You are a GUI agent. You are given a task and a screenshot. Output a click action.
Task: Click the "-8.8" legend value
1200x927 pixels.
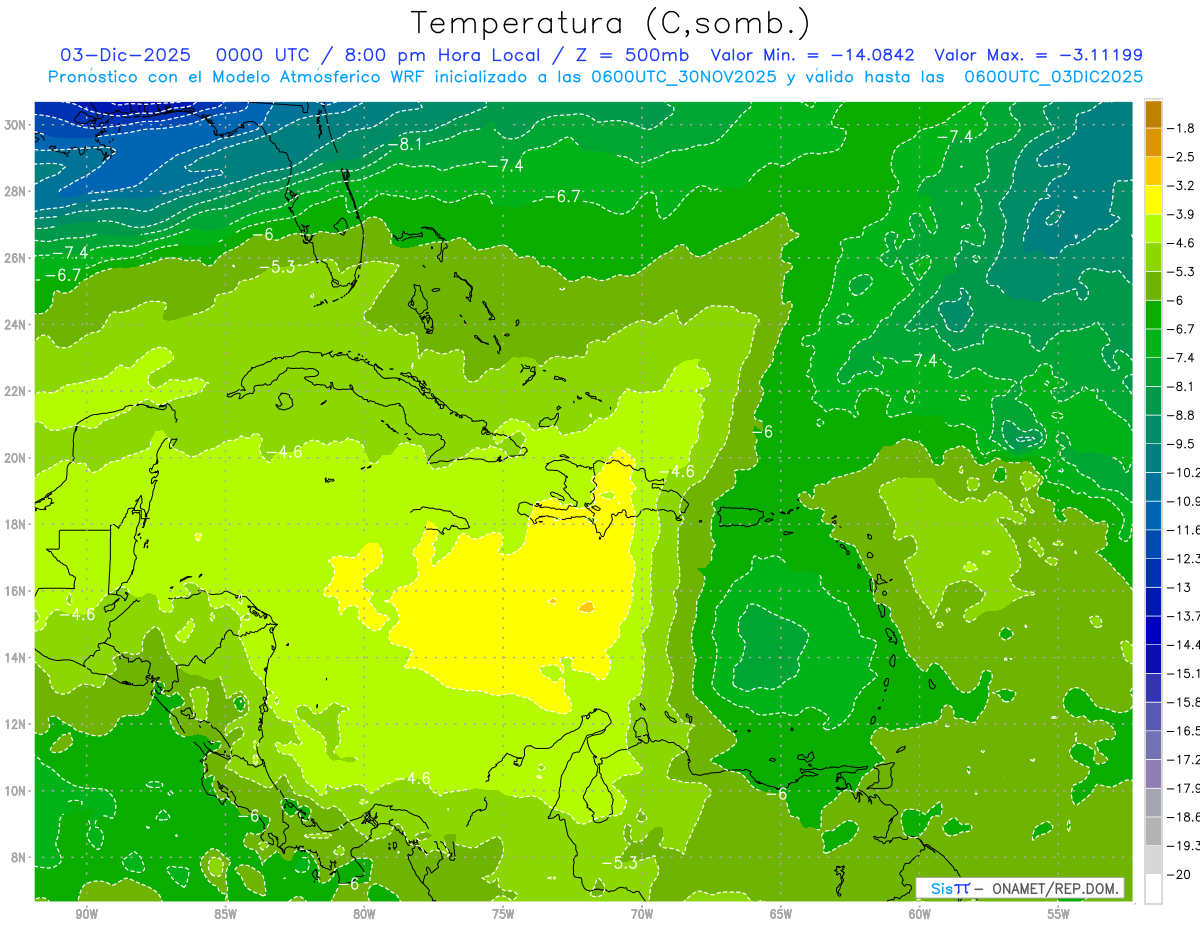tap(1183, 415)
